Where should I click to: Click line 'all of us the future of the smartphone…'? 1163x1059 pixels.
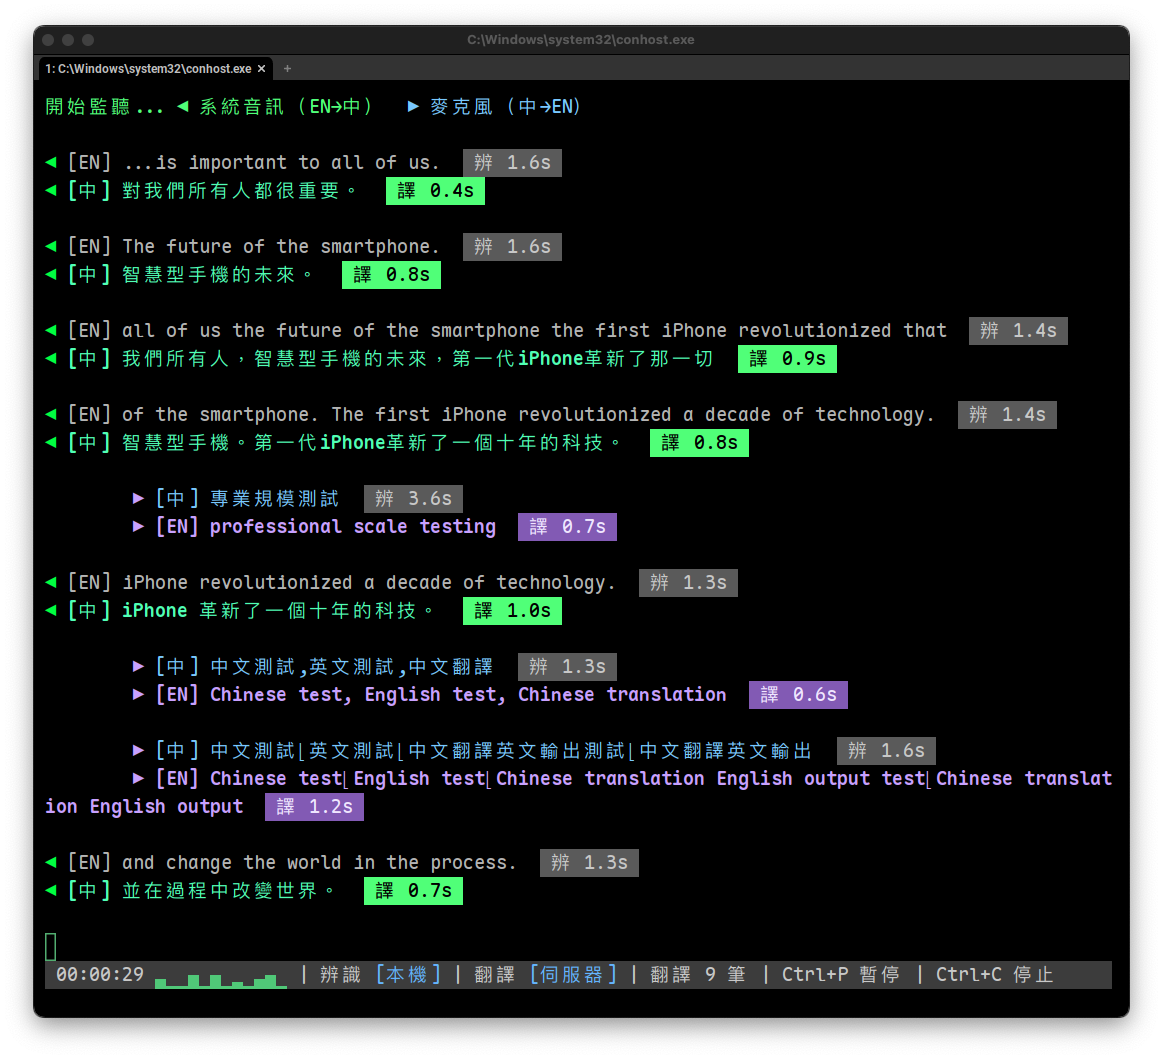(535, 330)
